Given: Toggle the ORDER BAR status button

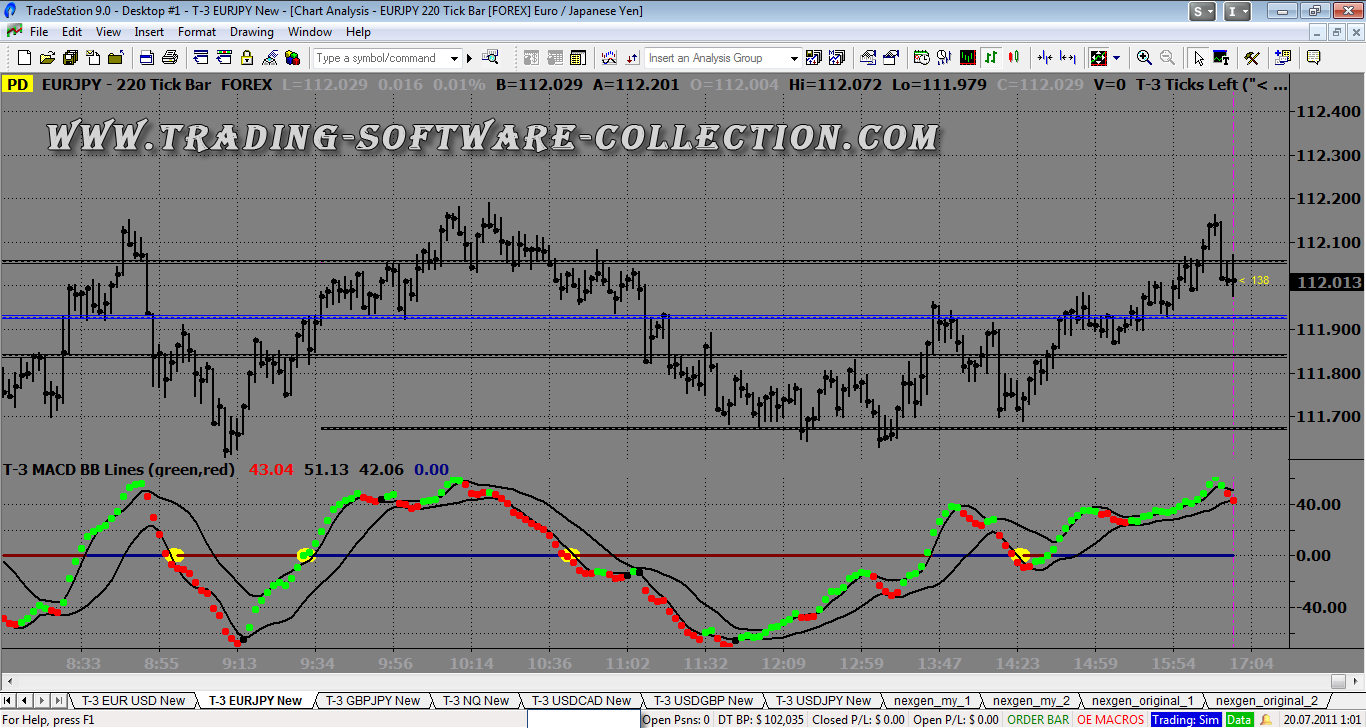Looking at the screenshot, I should (x=1038, y=719).
